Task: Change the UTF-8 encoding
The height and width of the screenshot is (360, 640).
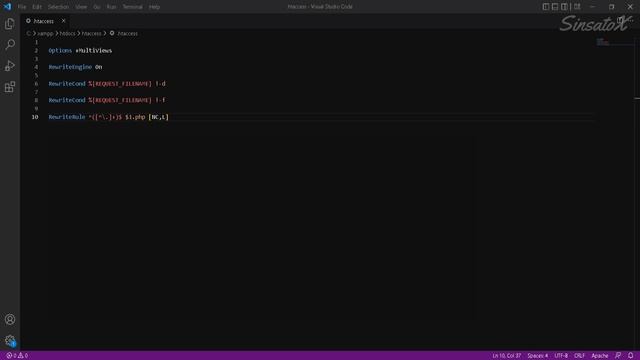Action: pos(561,356)
